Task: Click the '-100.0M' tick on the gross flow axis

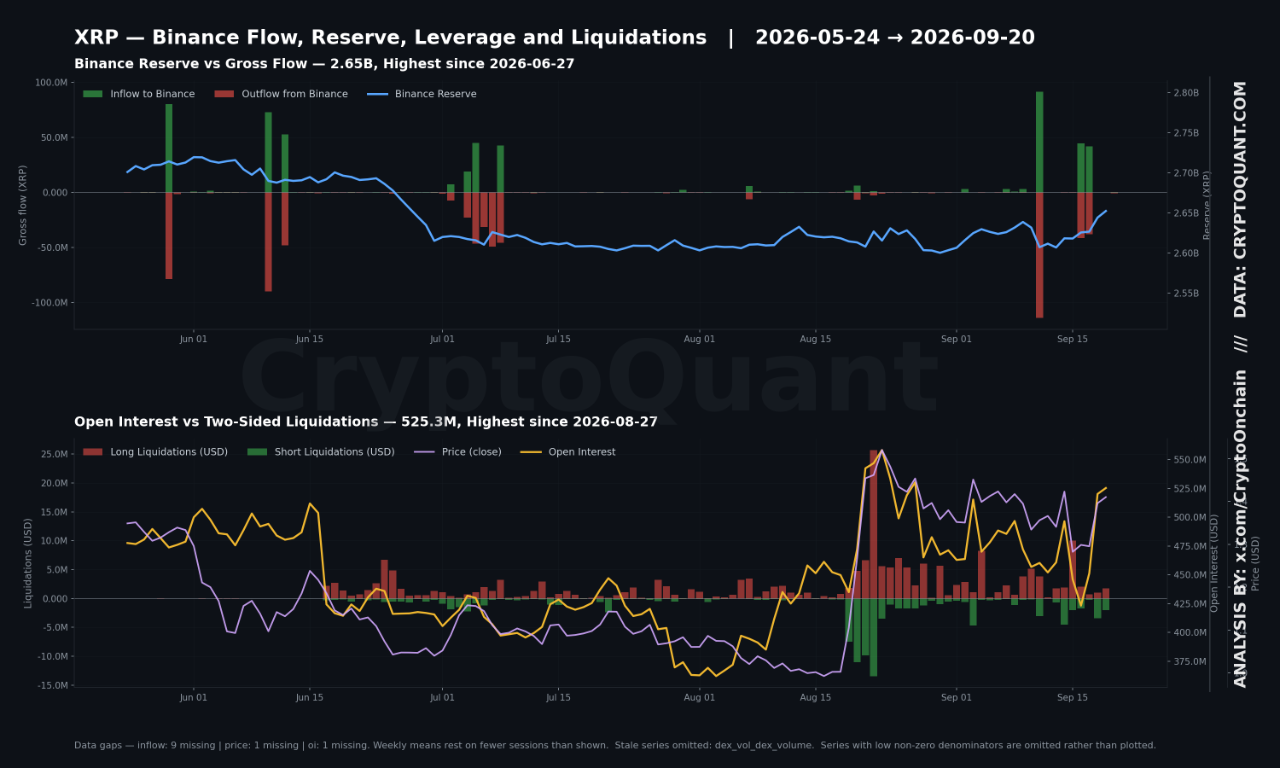Action: 48,302
